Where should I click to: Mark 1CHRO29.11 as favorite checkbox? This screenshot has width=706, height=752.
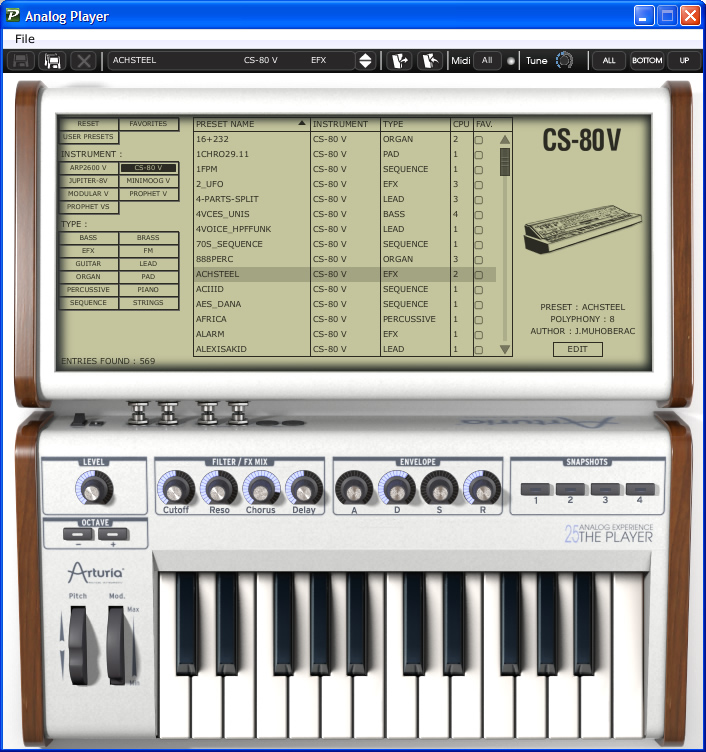(x=479, y=155)
